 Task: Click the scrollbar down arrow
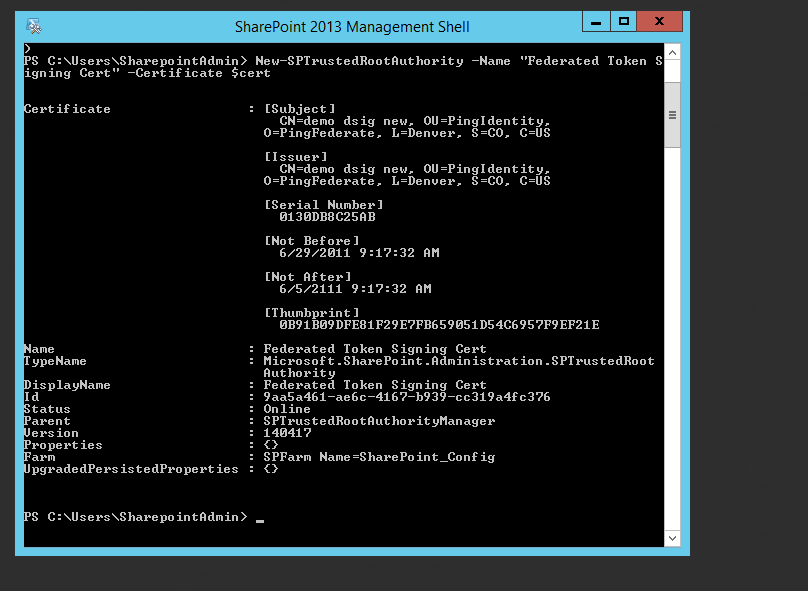(x=672, y=538)
